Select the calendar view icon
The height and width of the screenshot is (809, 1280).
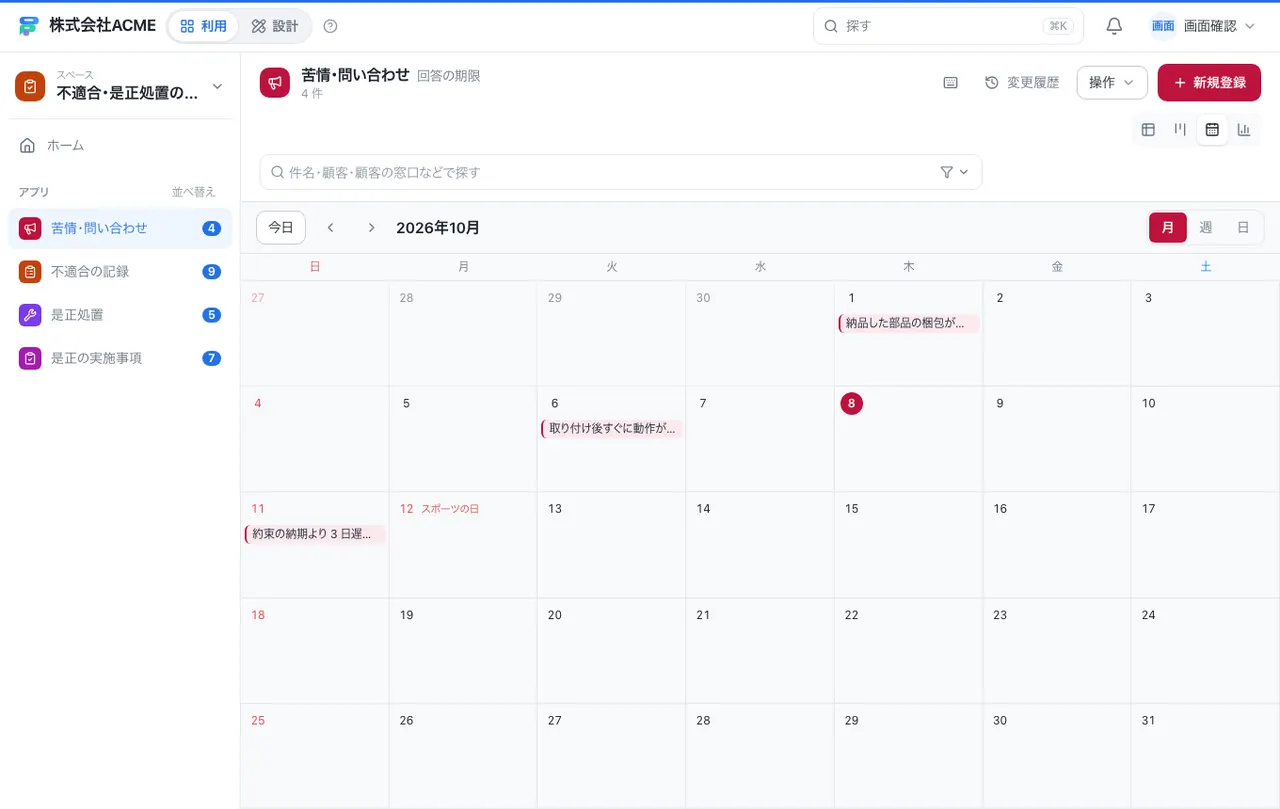(x=1212, y=129)
